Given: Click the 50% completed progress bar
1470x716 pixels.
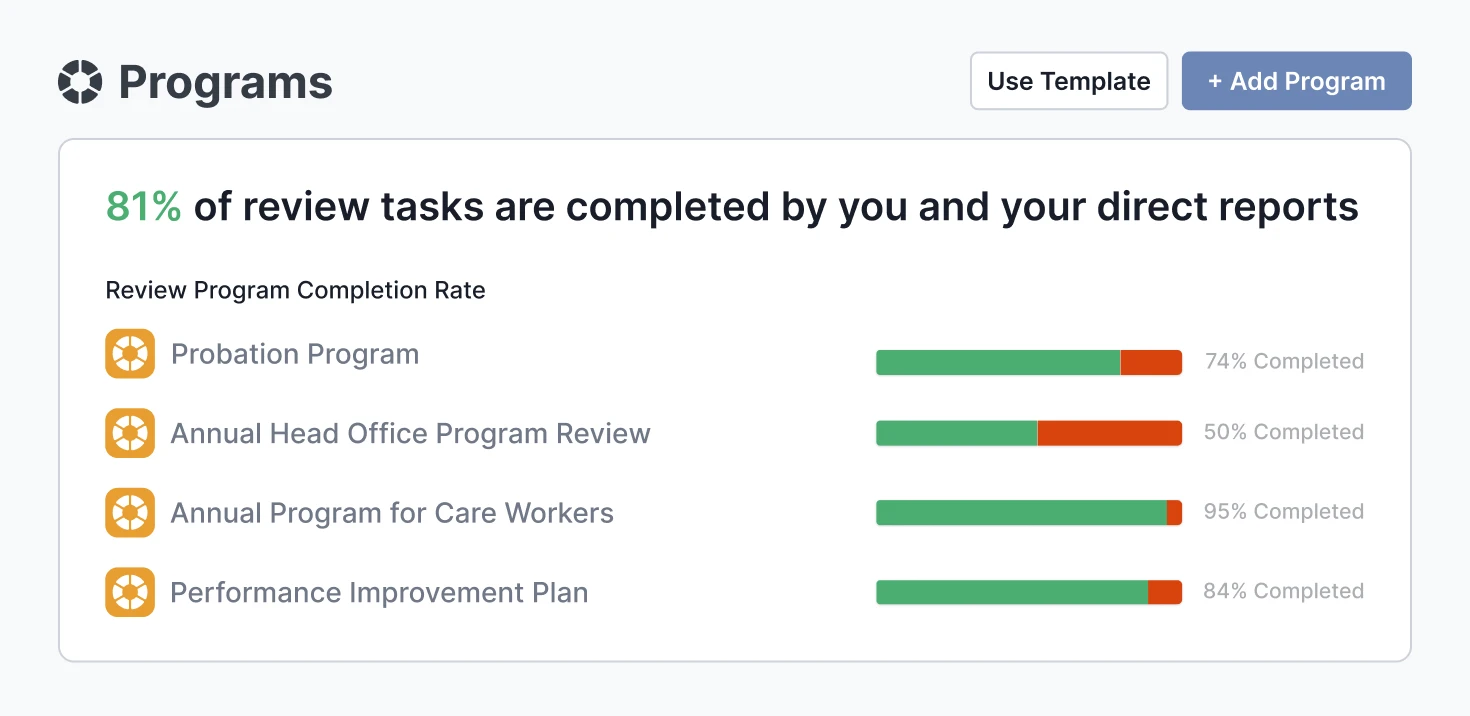Looking at the screenshot, I should pyautogui.click(x=1028, y=432).
